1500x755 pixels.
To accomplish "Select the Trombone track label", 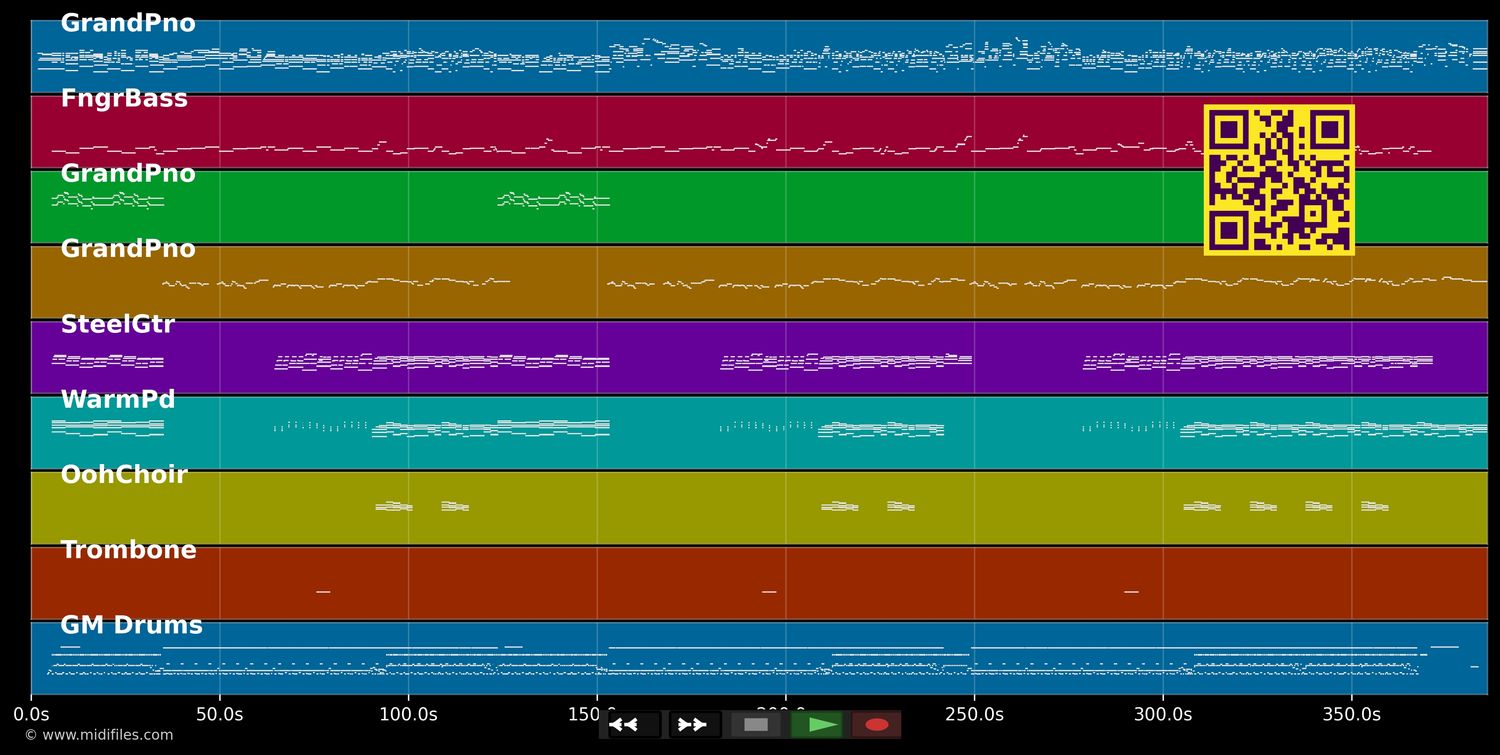I will tap(128, 550).
